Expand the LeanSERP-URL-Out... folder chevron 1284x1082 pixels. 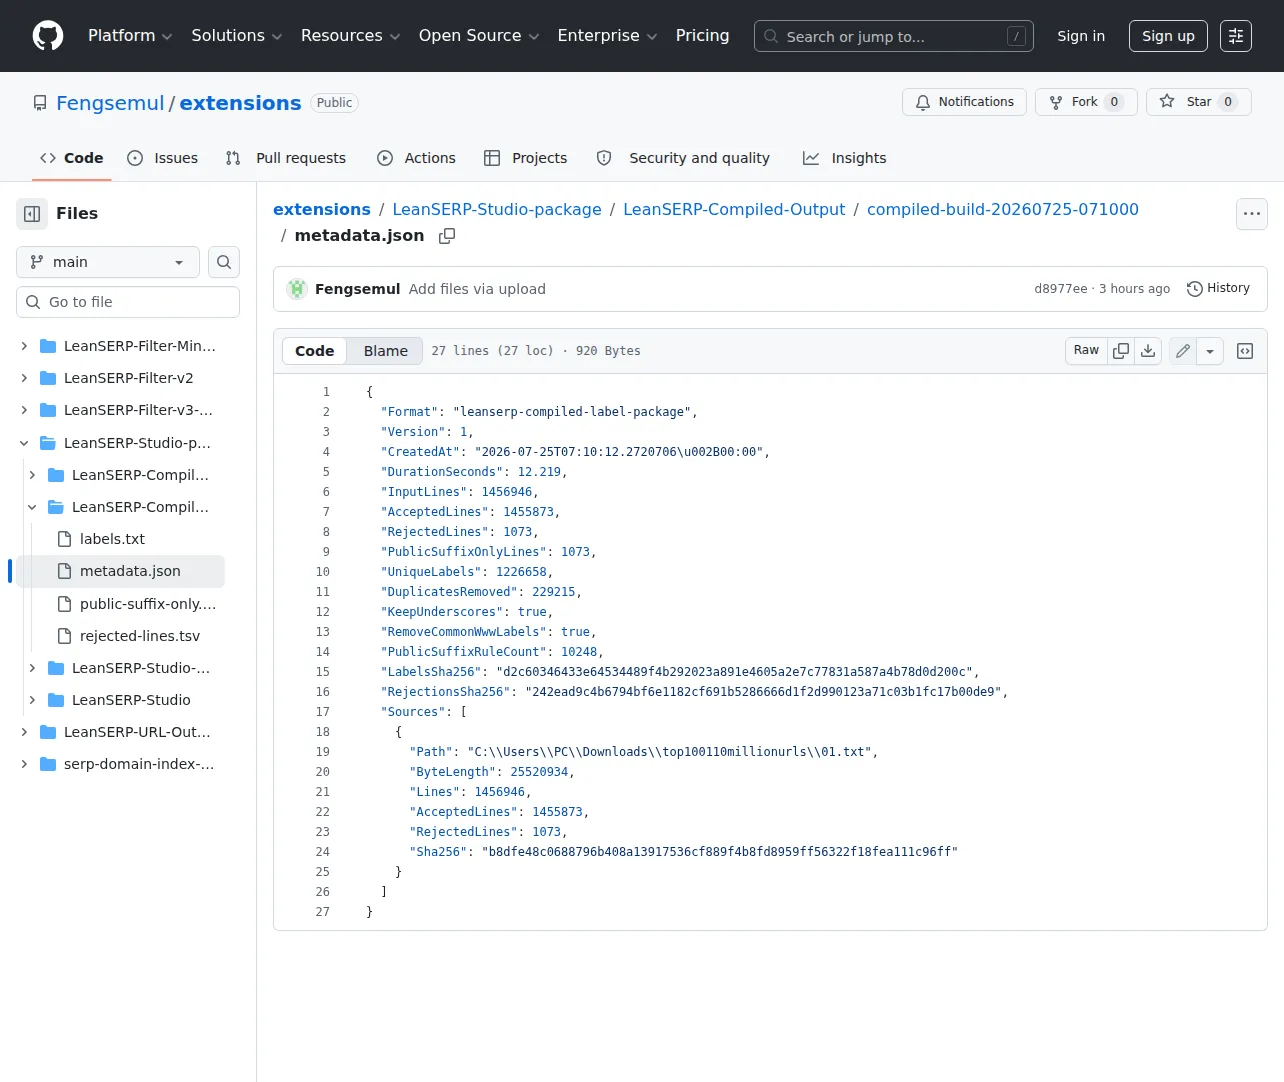[x=24, y=732]
